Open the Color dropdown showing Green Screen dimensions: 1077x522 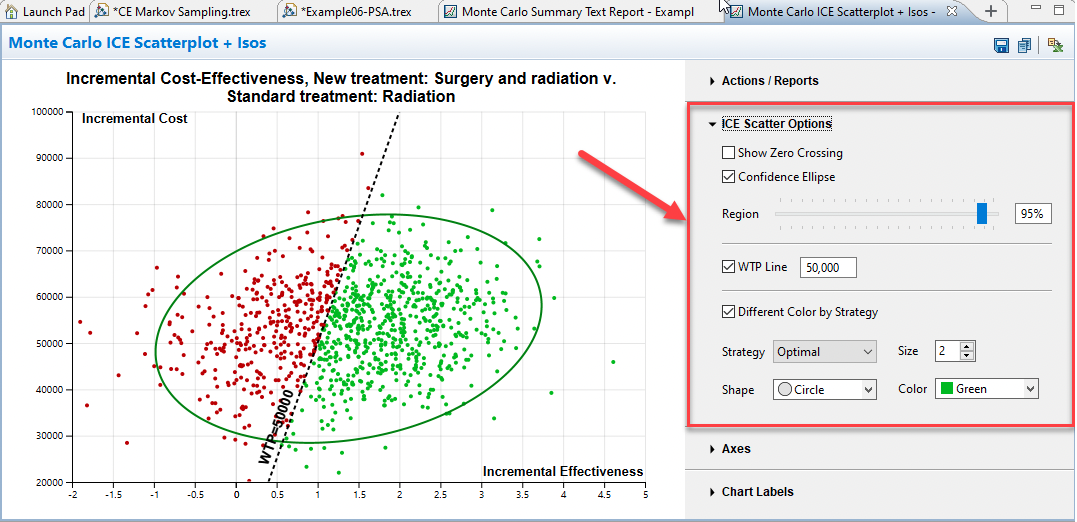point(987,389)
